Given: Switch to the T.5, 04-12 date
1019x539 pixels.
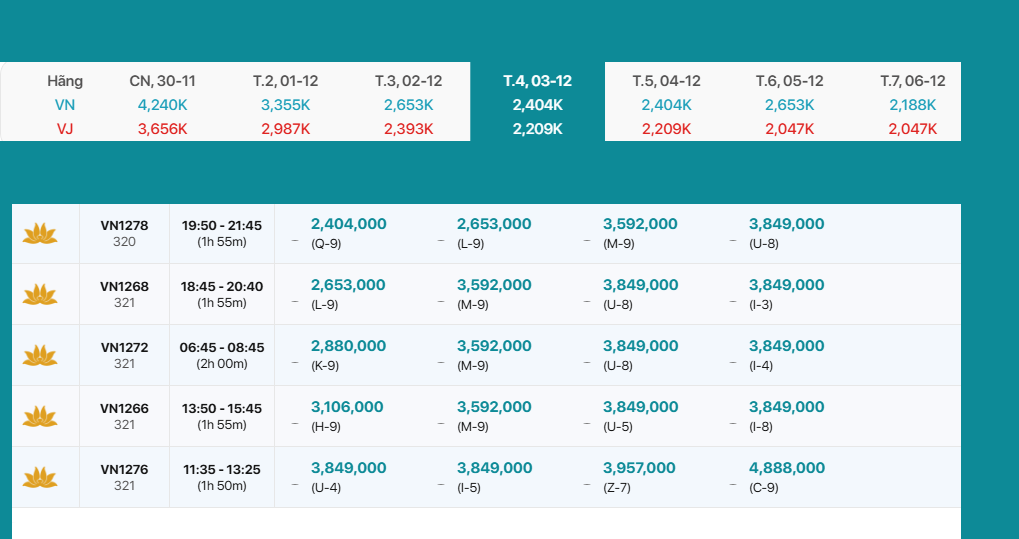Looking at the screenshot, I should [666, 81].
